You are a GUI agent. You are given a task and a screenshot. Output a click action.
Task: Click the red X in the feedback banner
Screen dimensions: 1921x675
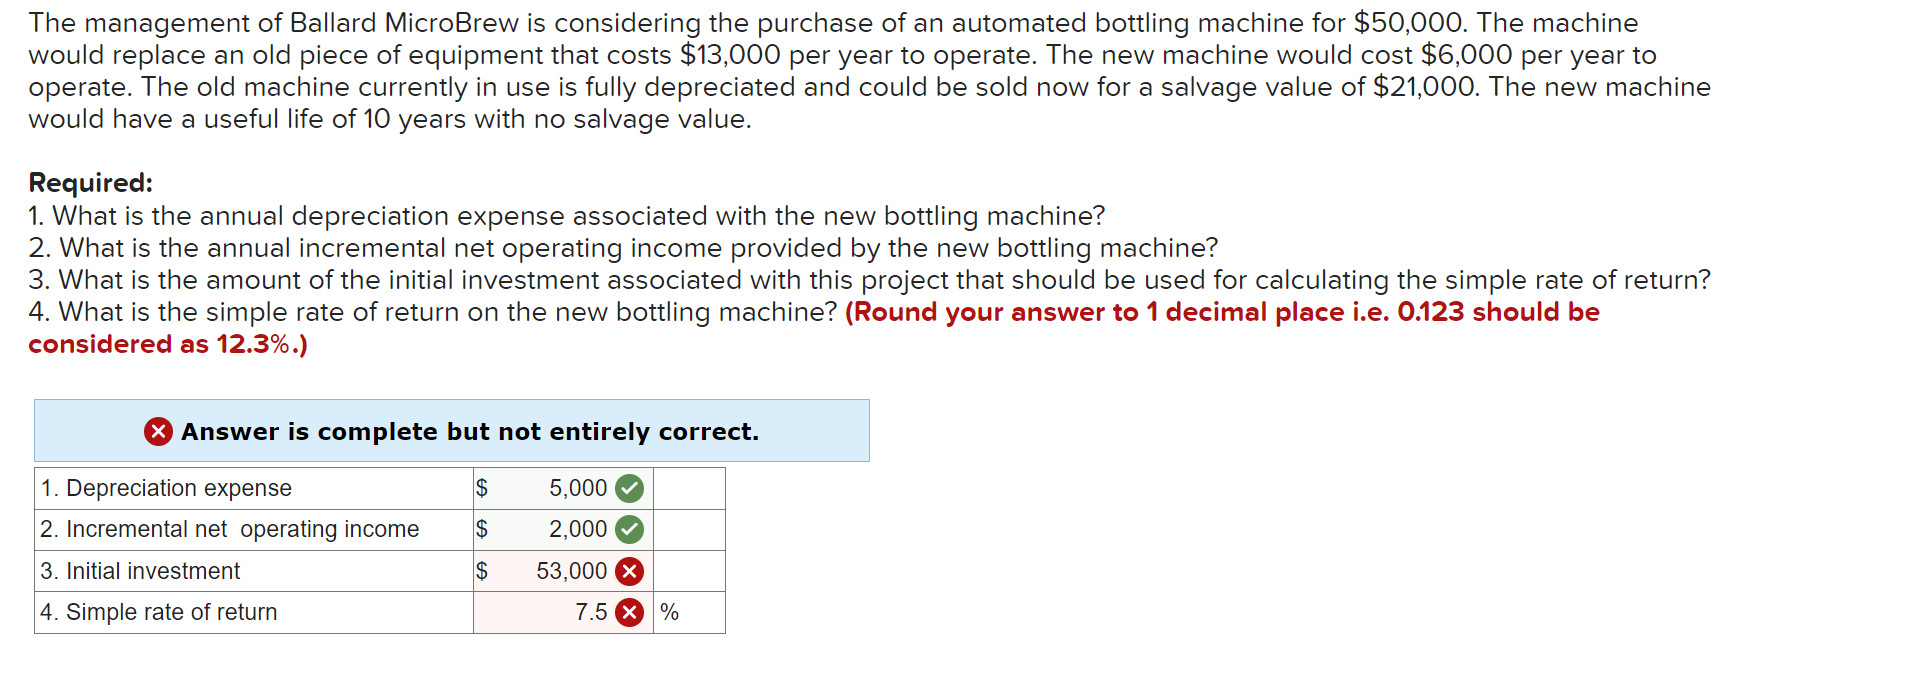coord(157,431)
